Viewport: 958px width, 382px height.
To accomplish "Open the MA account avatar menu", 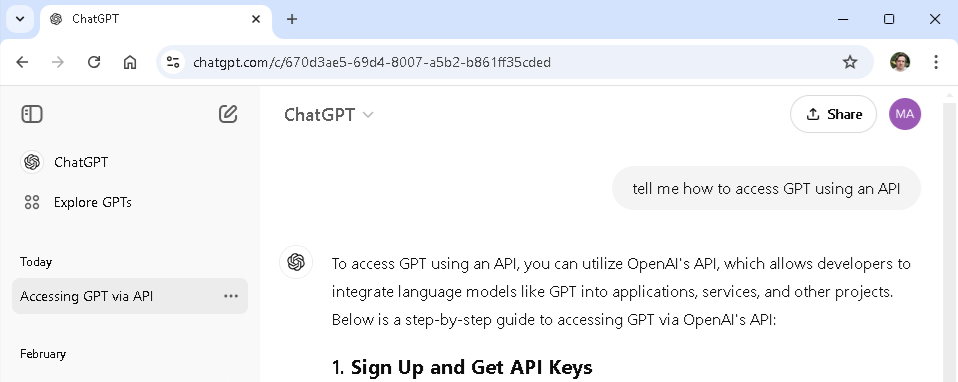I will point(905,114).
